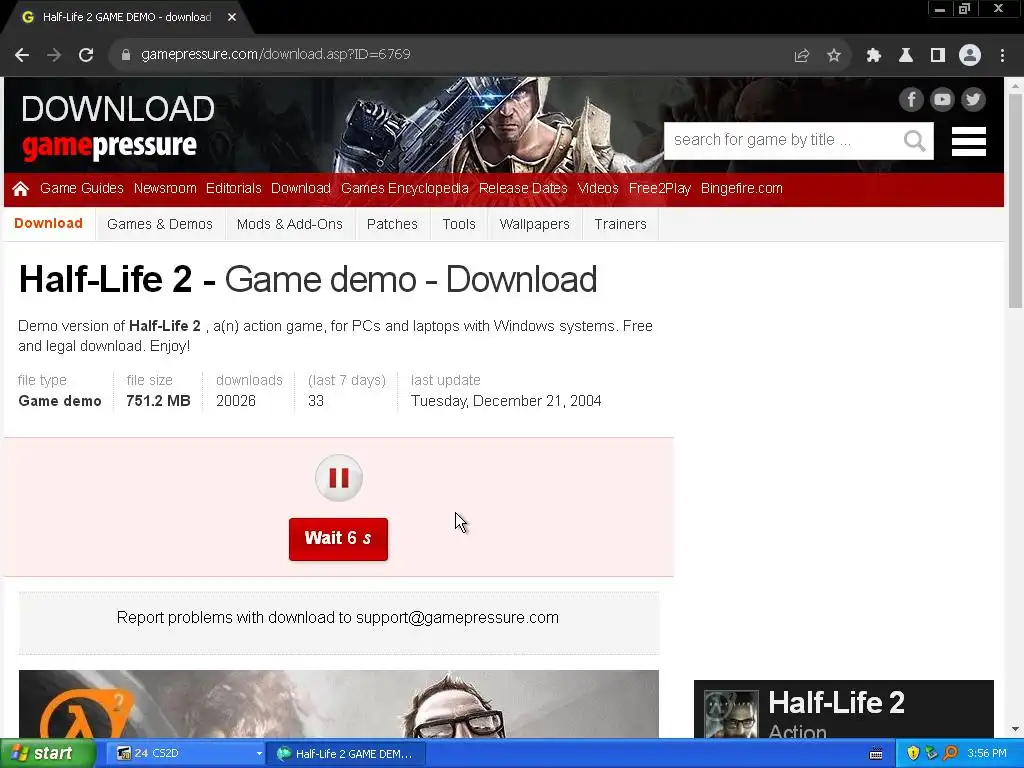Share this page via share icon
Image resolution: width=1024 pixels, height=768 pixels.
(x=801, y=56)
